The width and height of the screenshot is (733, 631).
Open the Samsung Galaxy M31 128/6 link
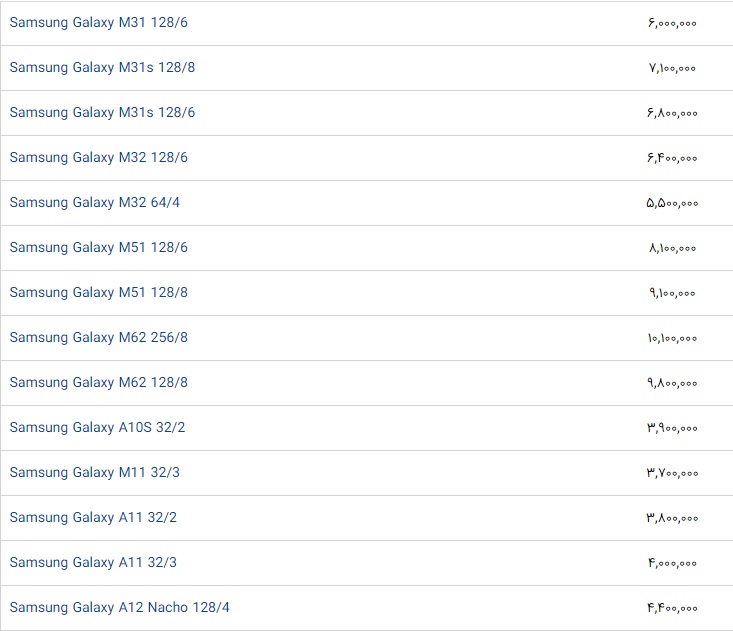point(99,22)
